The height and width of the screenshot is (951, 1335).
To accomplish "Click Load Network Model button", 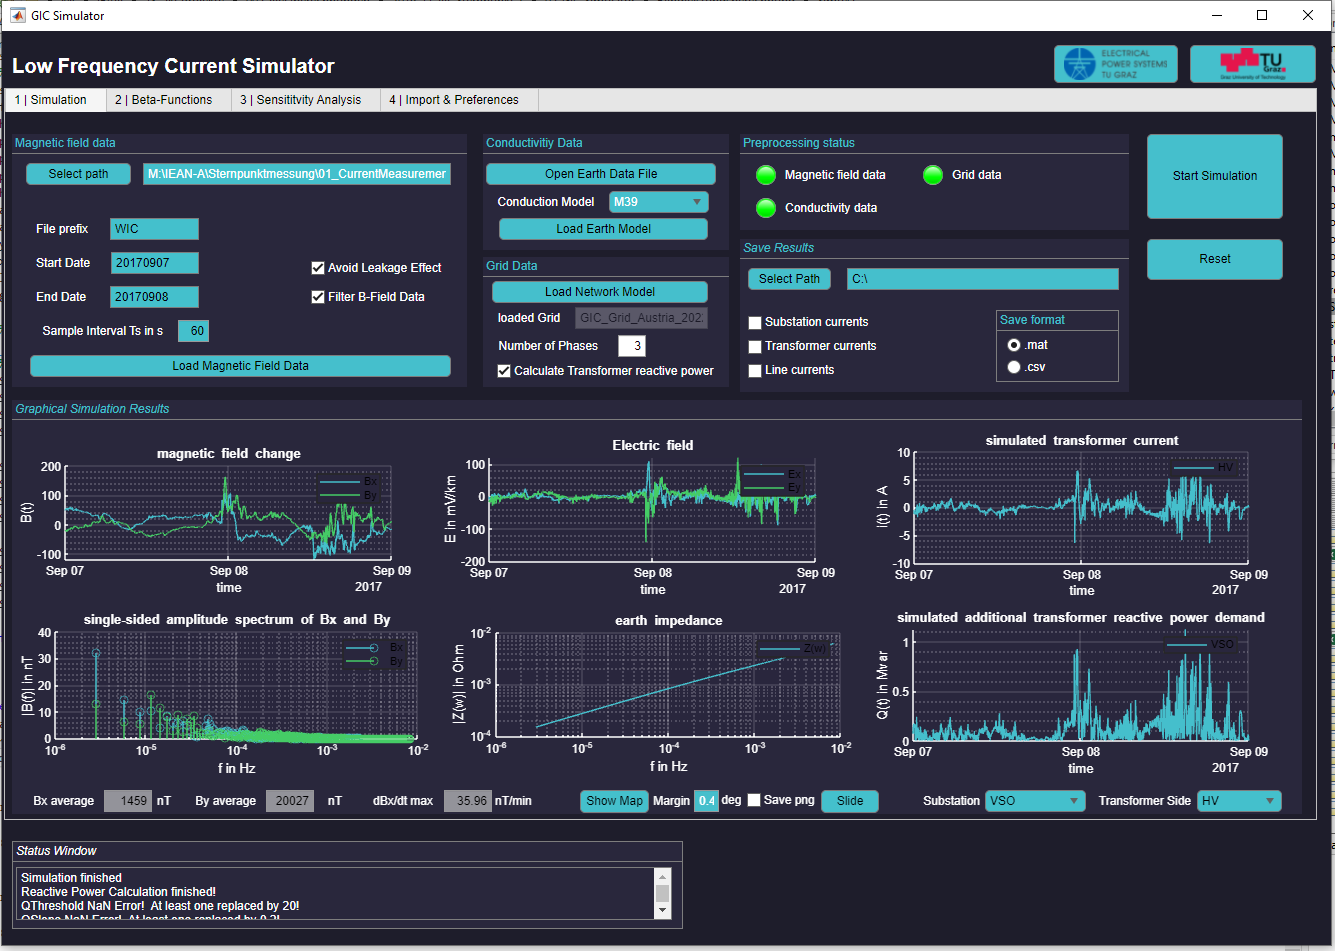I will tap(600, 292).
